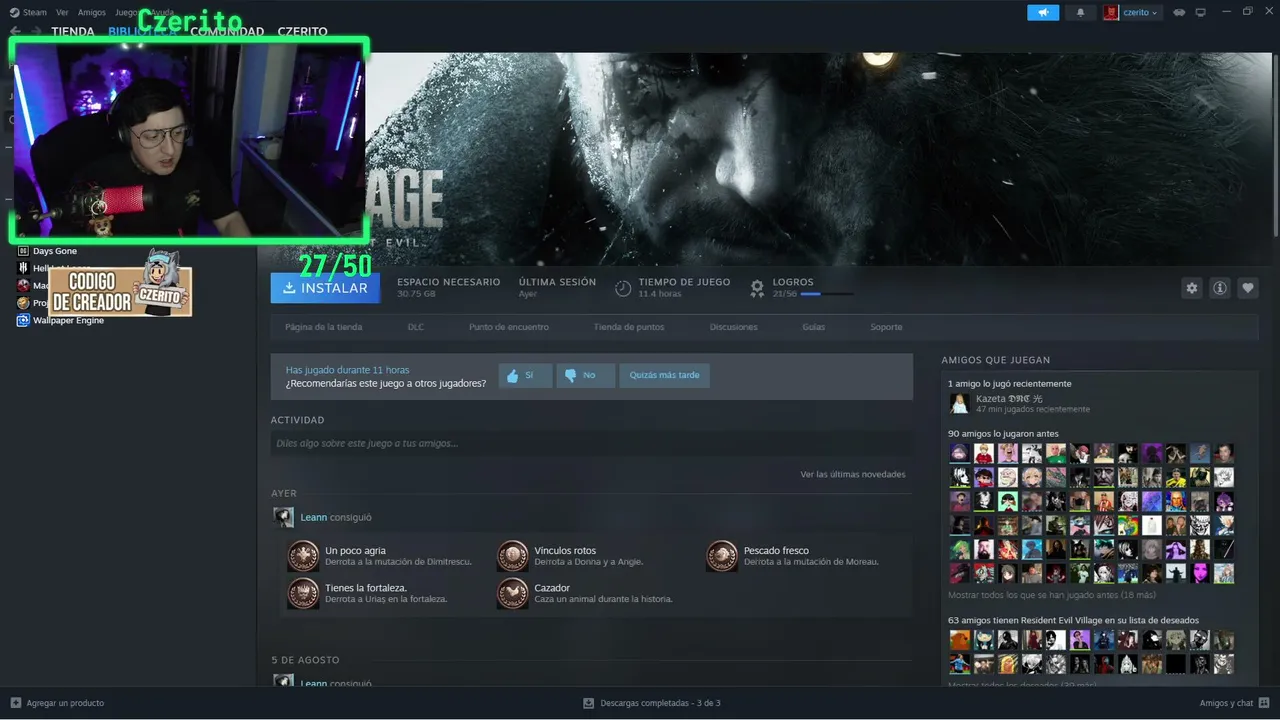
Task: Click the ÚLTIMA SESIÓN Ayer text
Action: [557, 288]
